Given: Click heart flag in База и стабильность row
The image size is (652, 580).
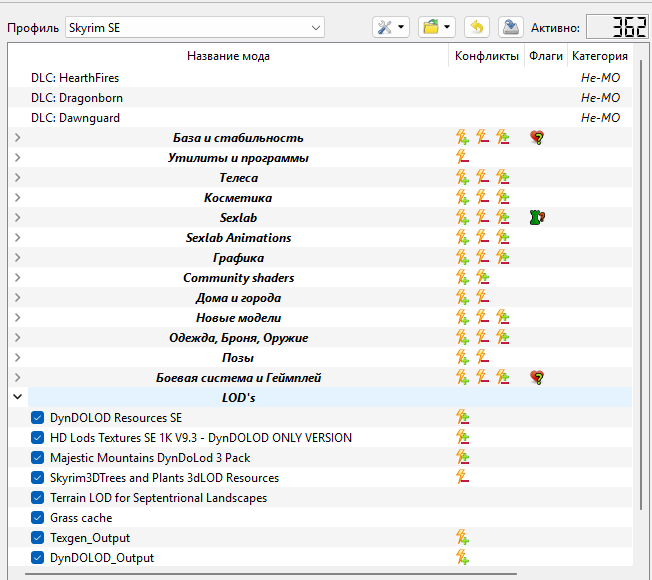Looking at the screenshot, I should (x=537, y=137).
